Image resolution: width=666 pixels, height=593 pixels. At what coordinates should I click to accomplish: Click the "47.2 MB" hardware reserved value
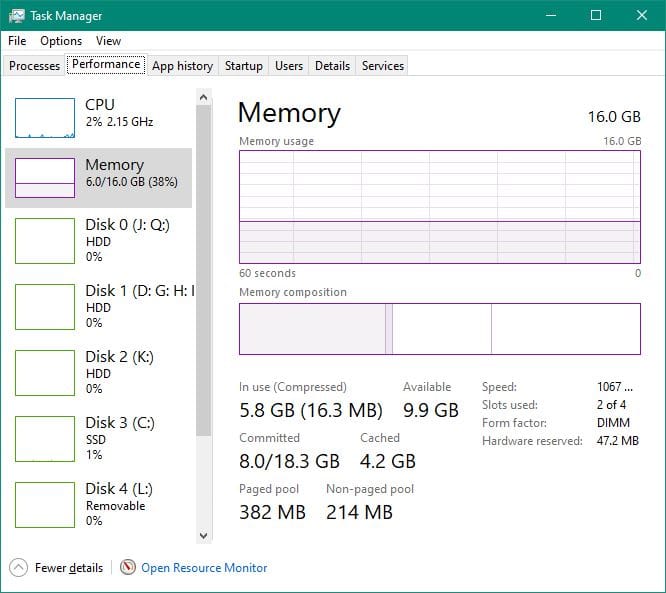[x=618, y=441]
